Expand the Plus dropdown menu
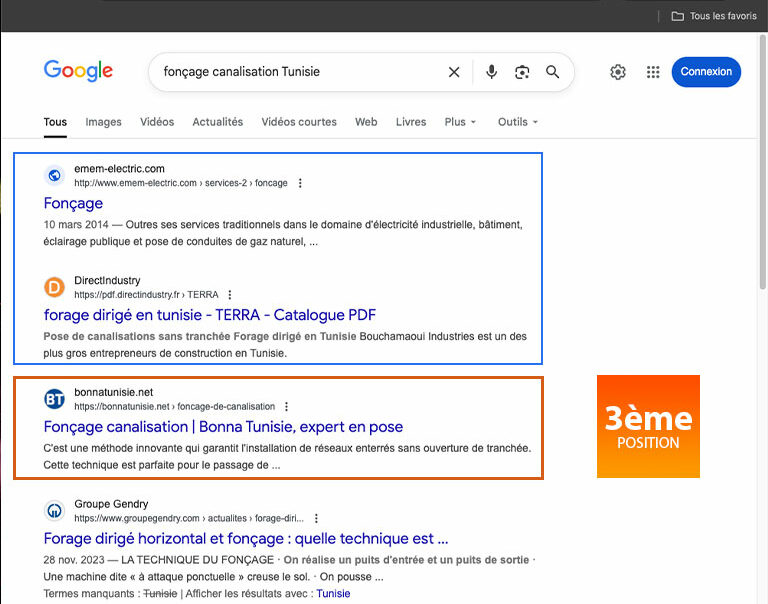This screenshot has height=604, width=768. (x=460, y=122)
